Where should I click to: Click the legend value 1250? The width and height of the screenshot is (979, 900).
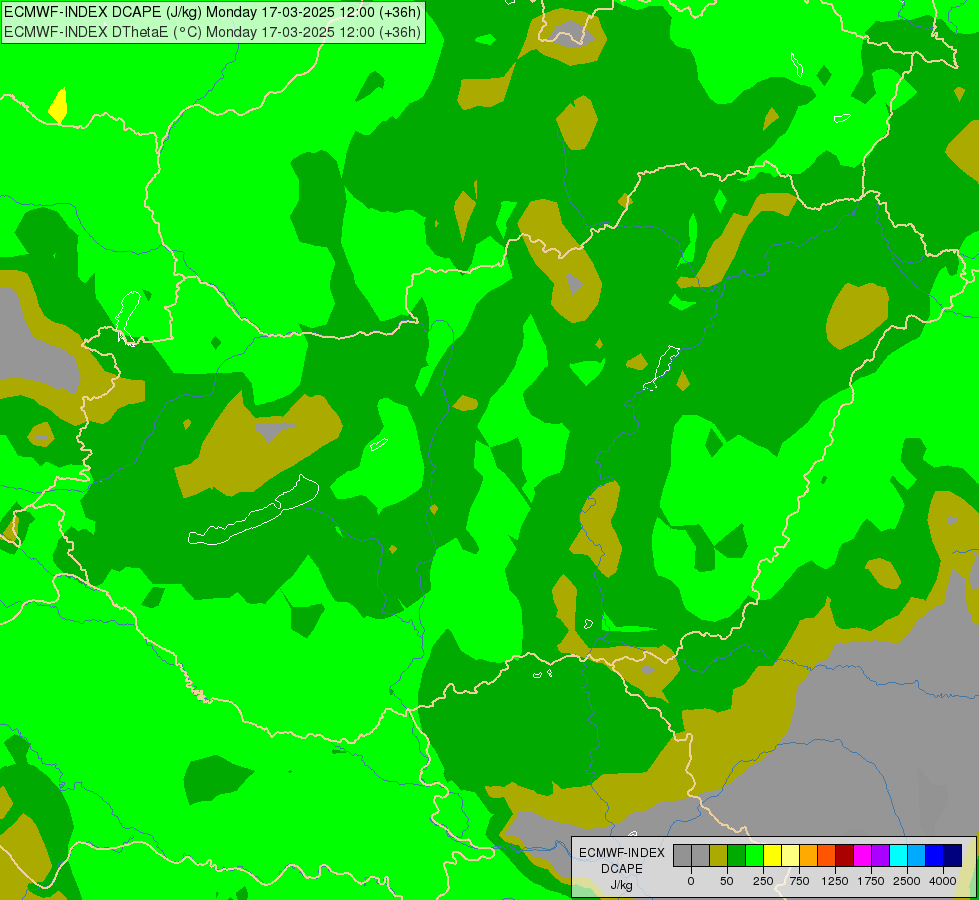[x=835, y=881]
